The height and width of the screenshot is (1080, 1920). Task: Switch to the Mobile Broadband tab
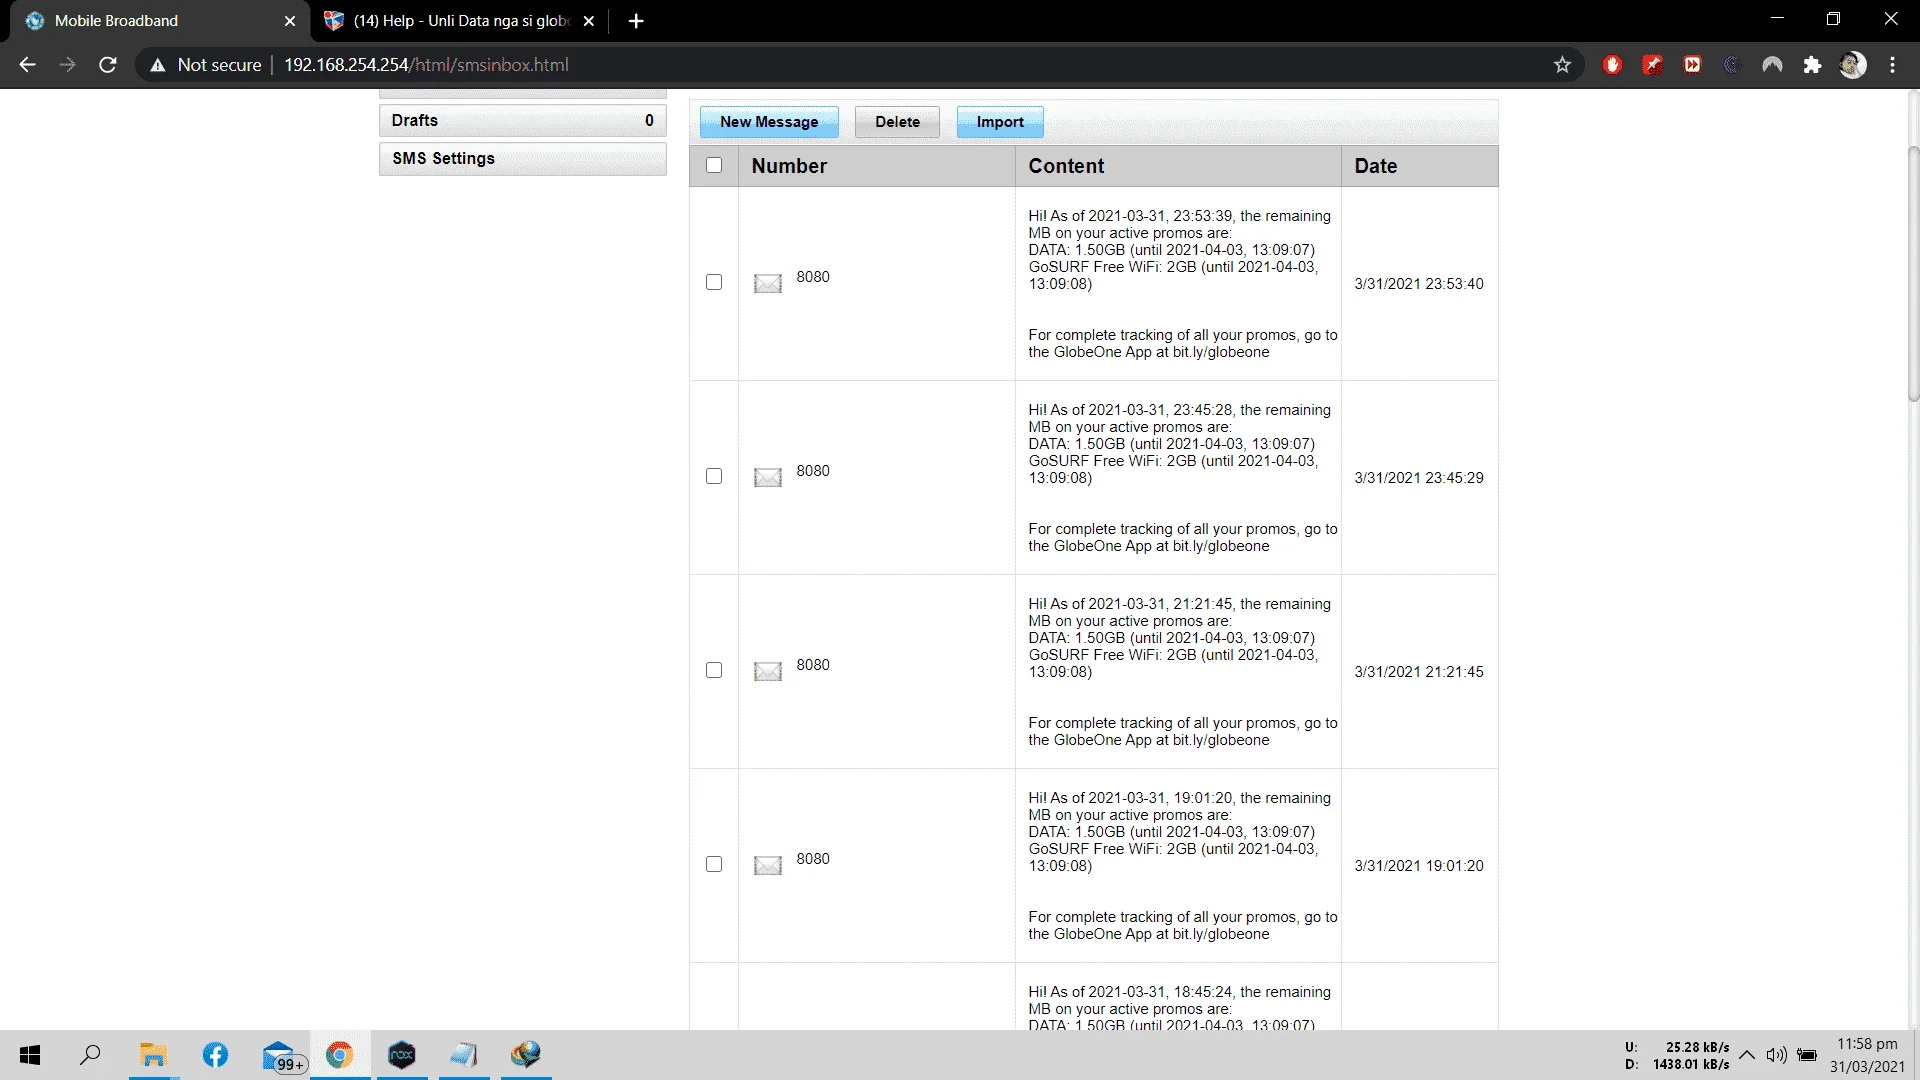click(155, 21)
